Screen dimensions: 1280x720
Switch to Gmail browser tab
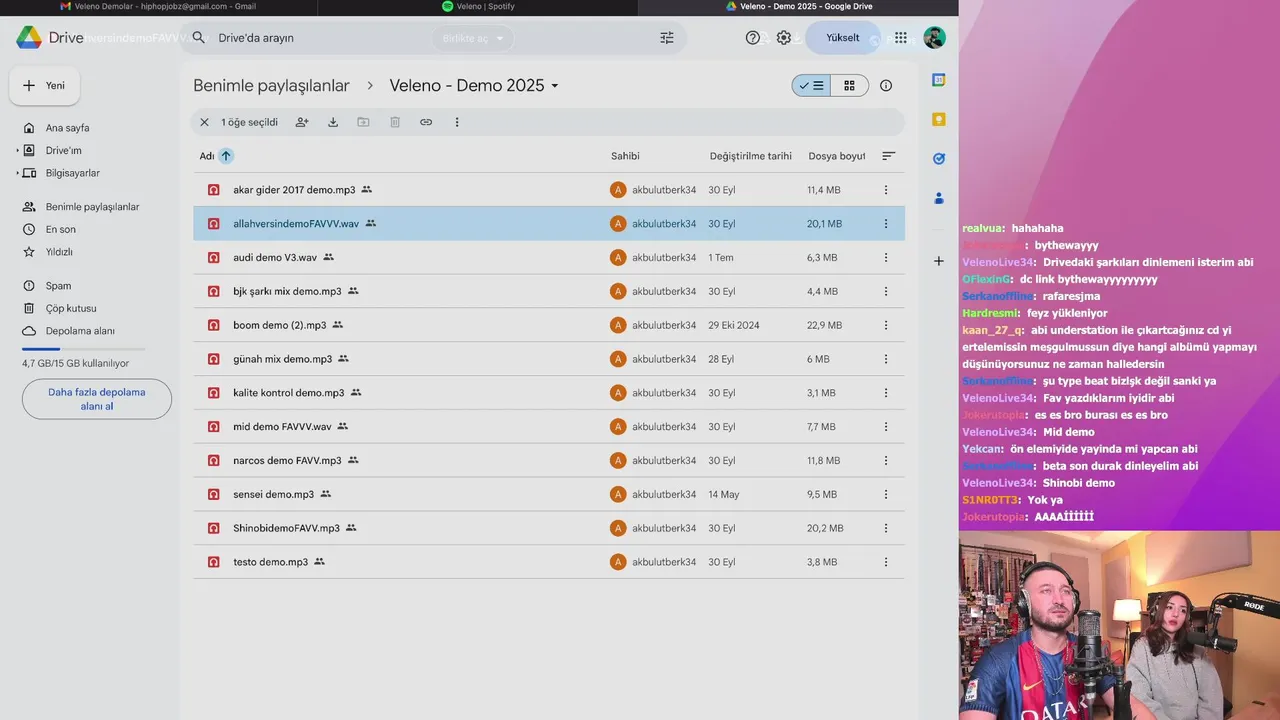pyautogui.click(x=158, y=6)
